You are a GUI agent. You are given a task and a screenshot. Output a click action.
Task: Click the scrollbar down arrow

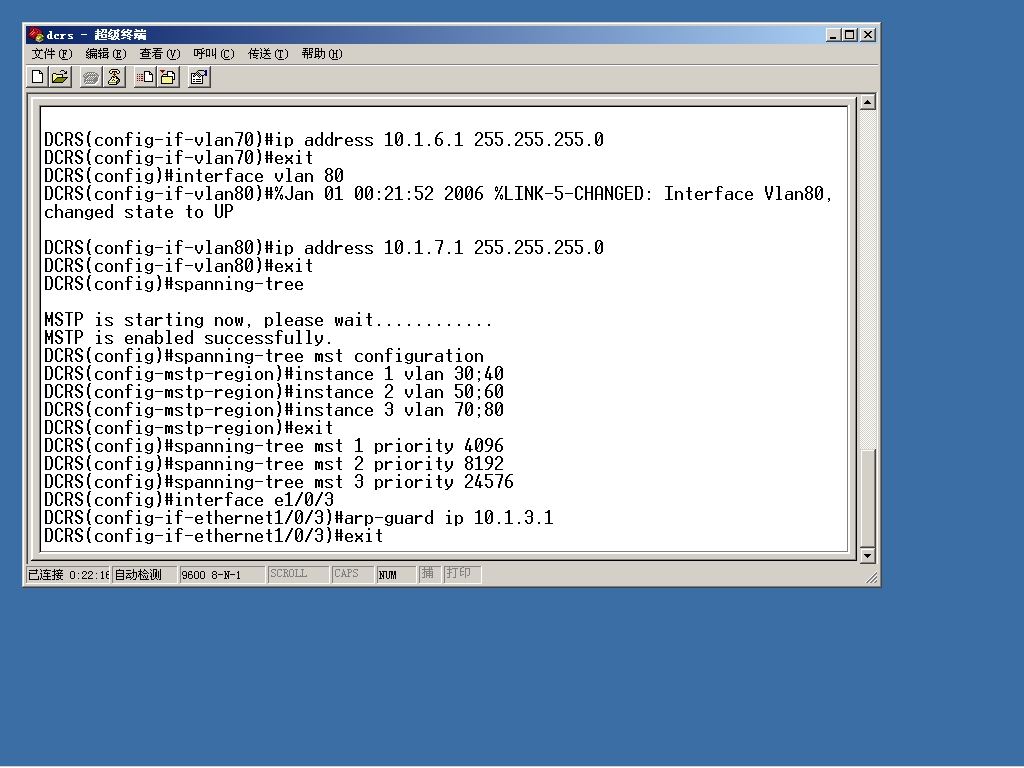(867, 556)
